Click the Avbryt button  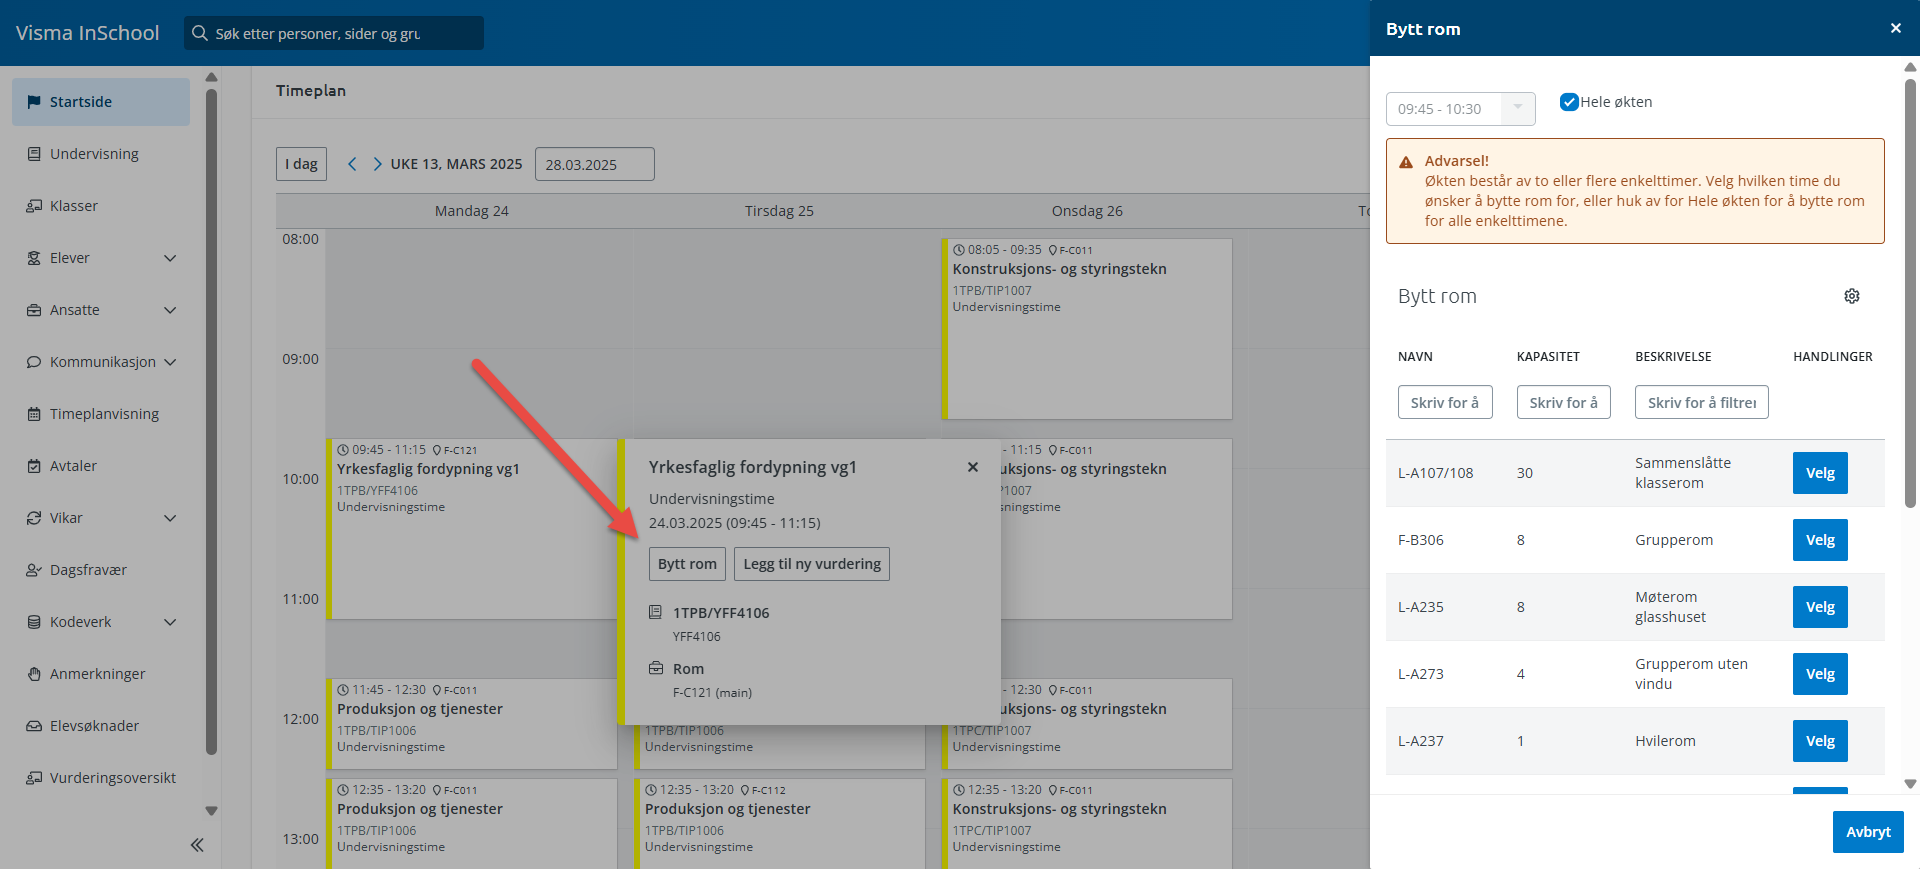coord(1868,832)
